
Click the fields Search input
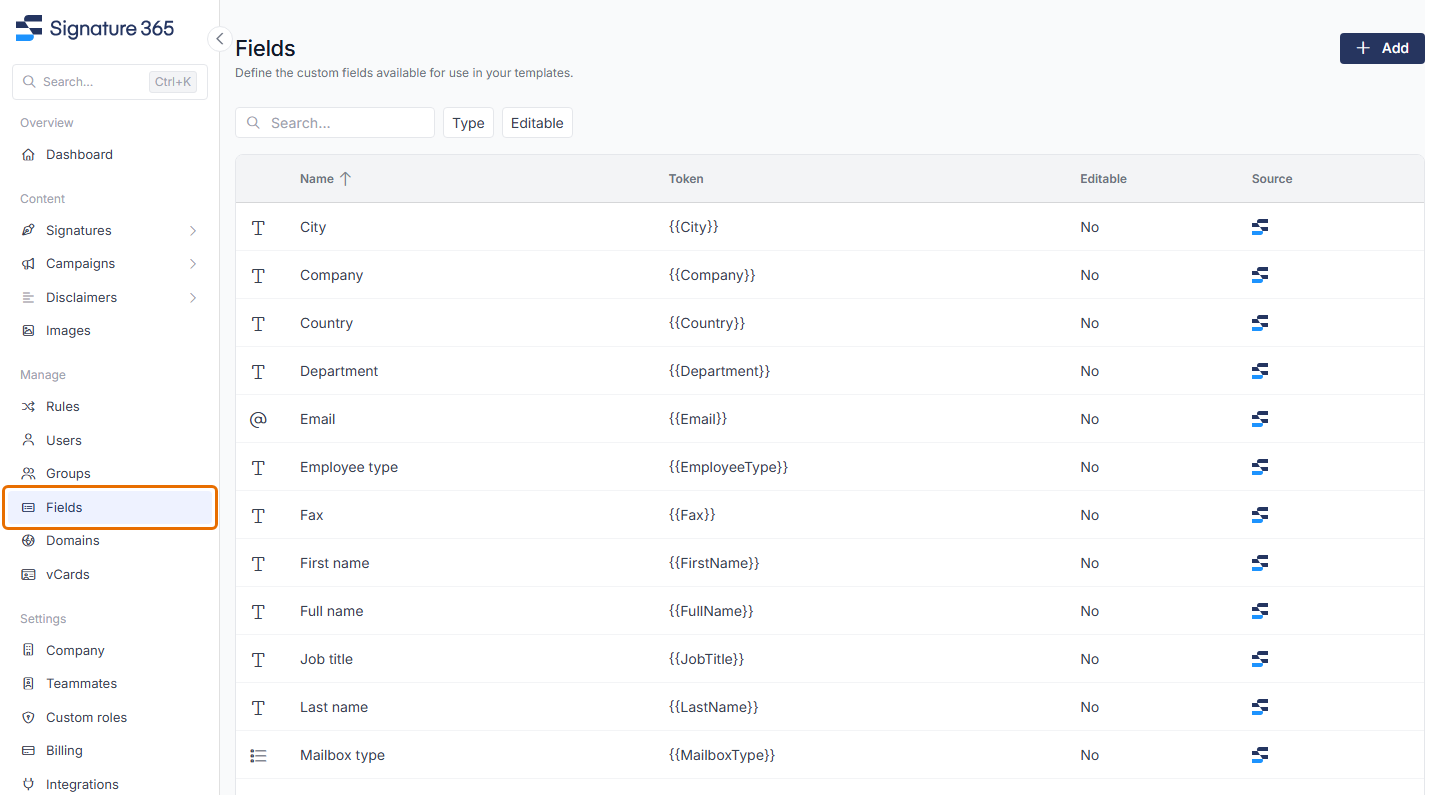click(x=335, y=123)
